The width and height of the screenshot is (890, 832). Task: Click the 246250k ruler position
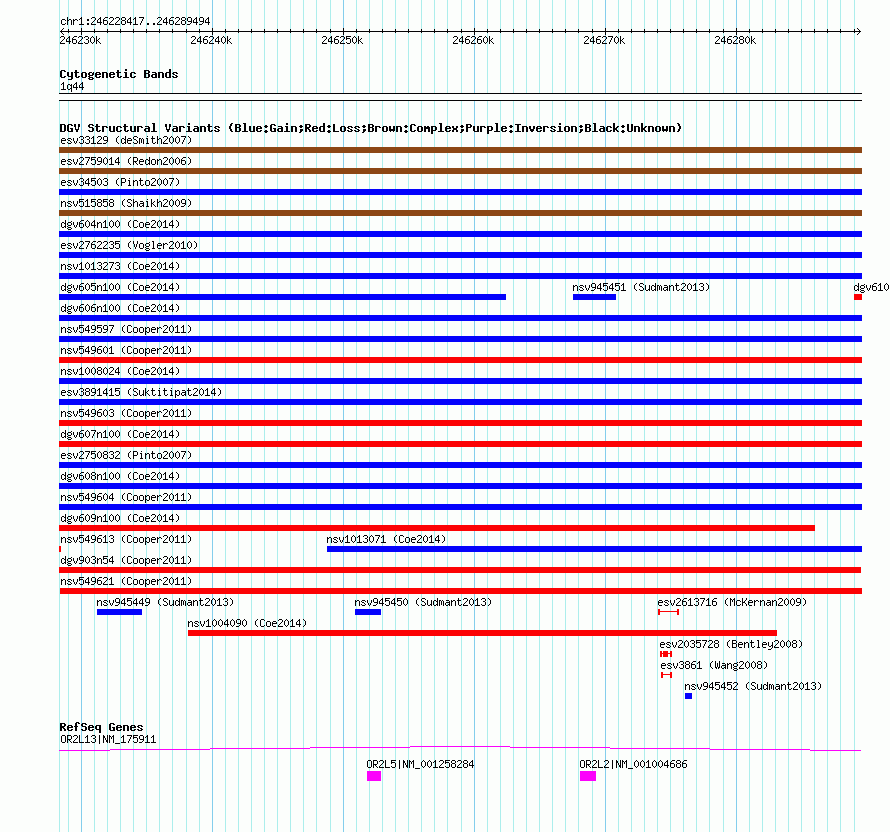click(342, 40)
